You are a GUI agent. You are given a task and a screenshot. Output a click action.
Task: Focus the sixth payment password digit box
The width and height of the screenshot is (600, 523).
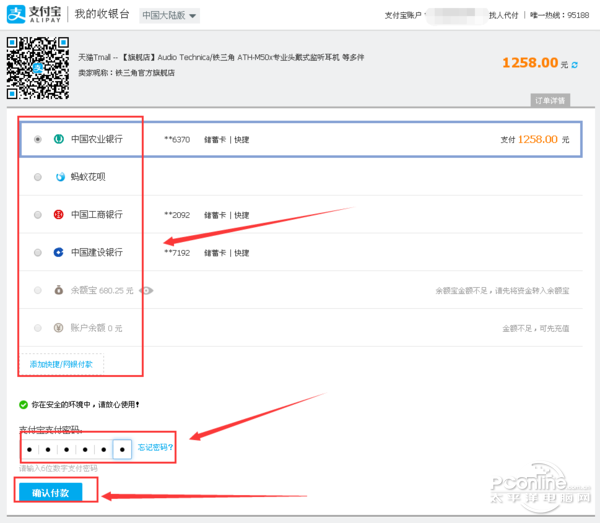coord(122,449)
